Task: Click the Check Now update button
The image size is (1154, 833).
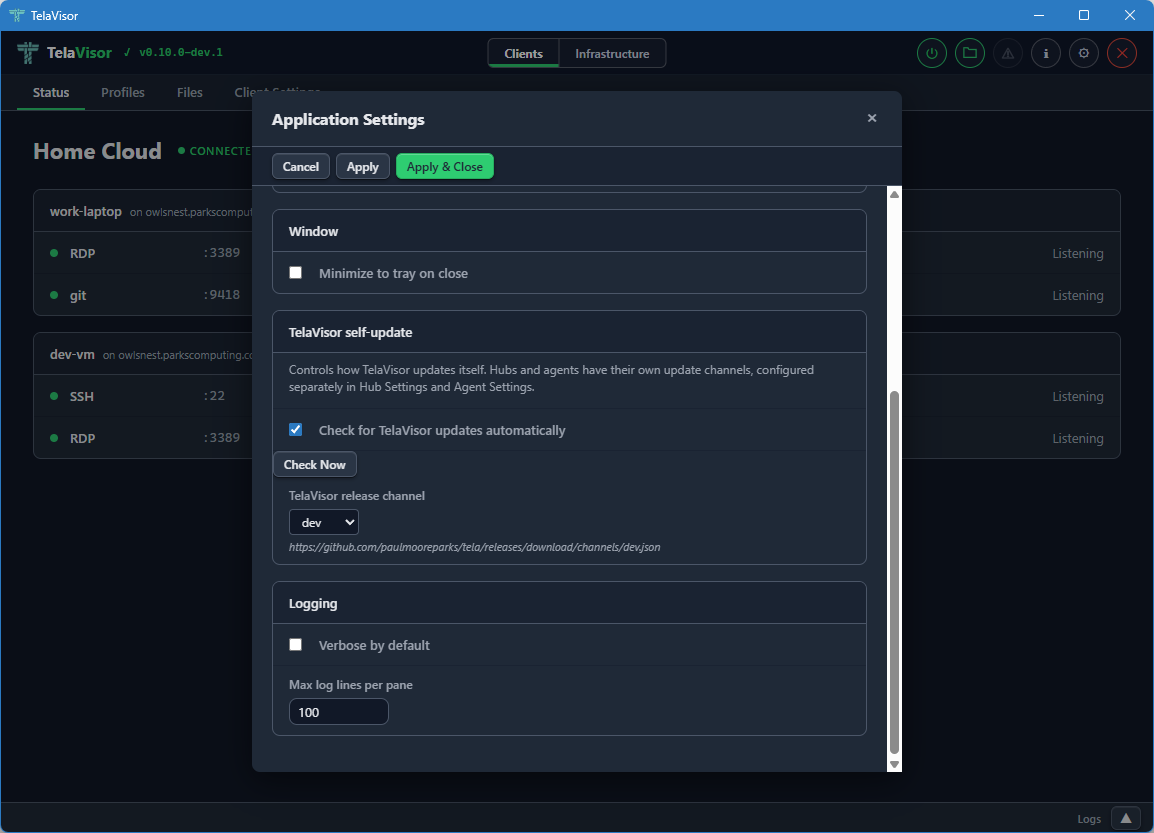Action: coord(314,464)
